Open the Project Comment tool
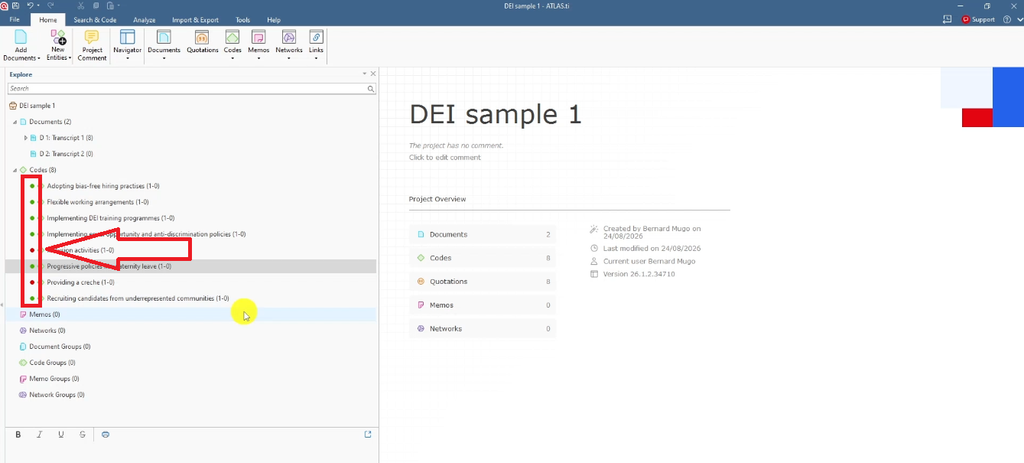This screenshot has width=1024, height=463. point(92,46)
